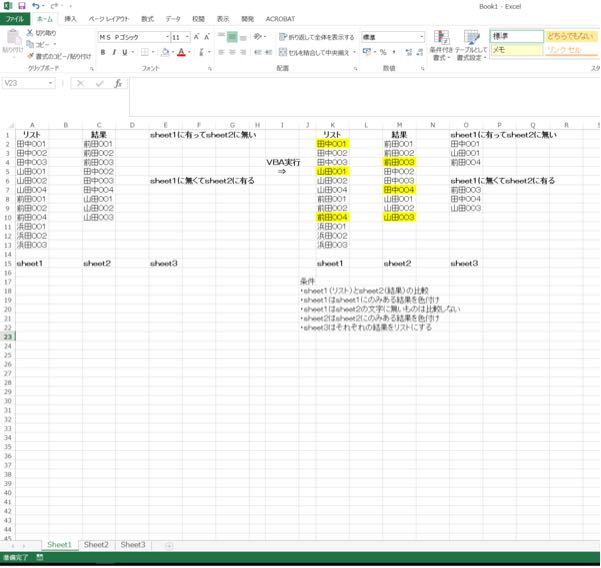Image resolution: width=601 pixels, height=568 pixels.
Task: Click the Save icon in quick access toolbar
Action: 21,6
